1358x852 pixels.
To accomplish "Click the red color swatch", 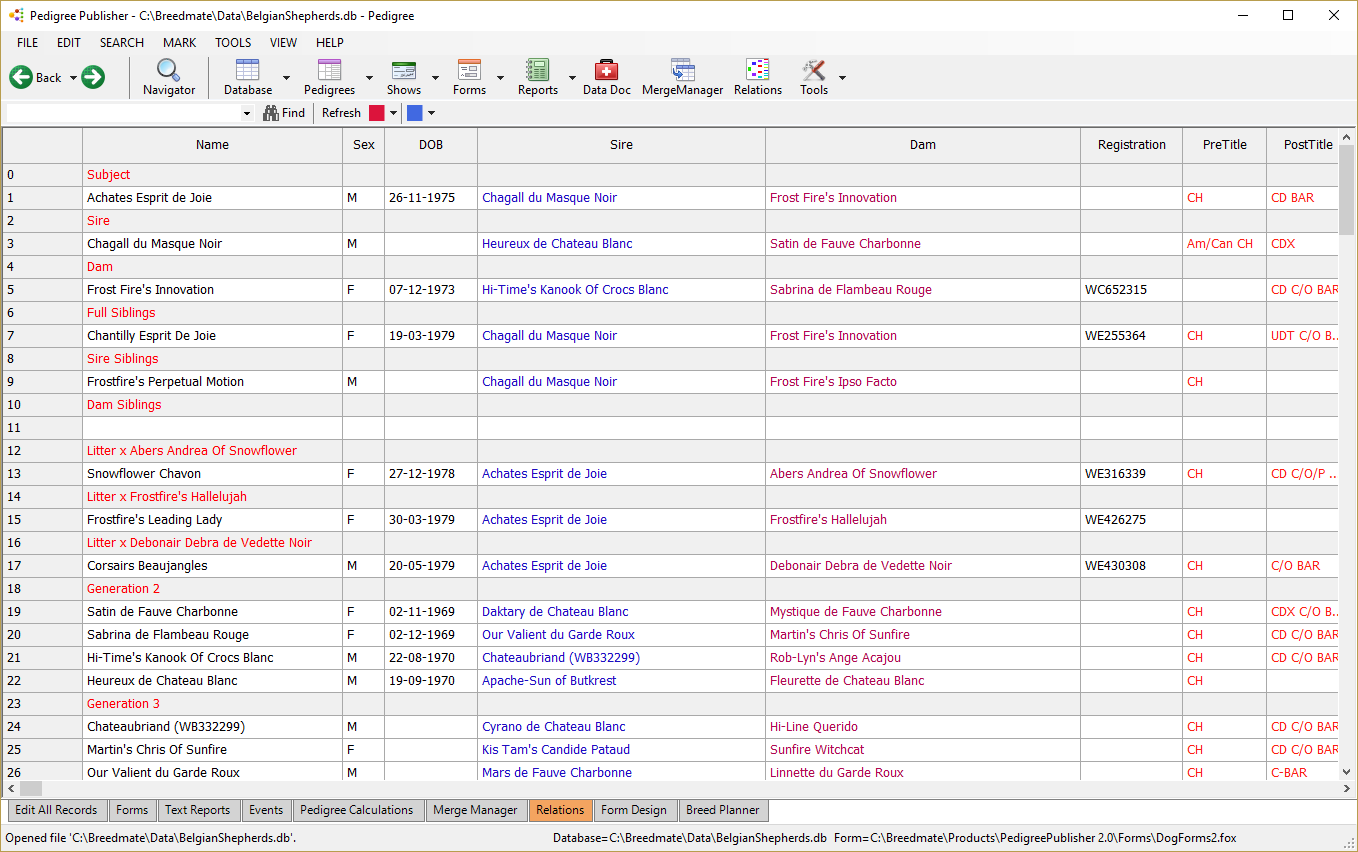I will [x=377, y=113].
